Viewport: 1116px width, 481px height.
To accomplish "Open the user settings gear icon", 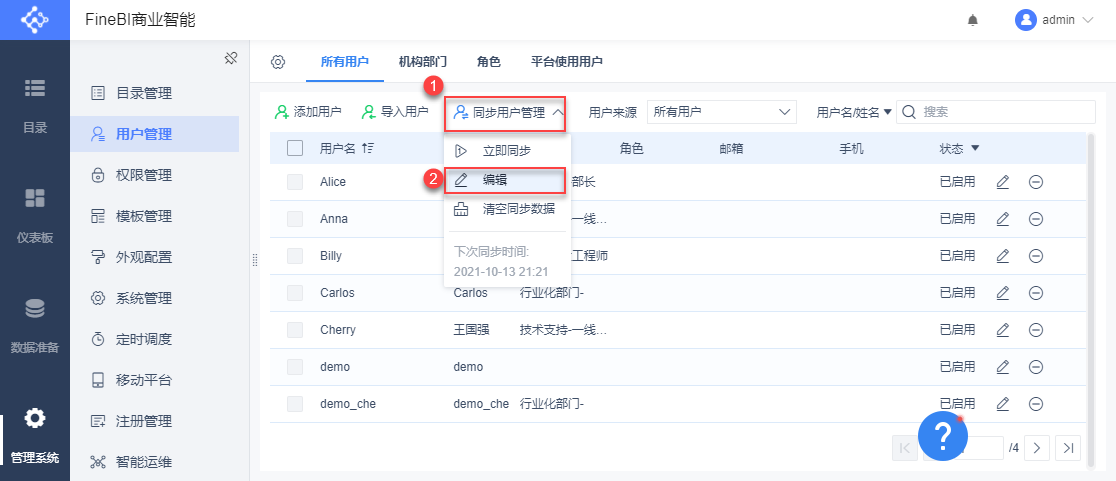I will pyautogui.click(x=278, y=62).
